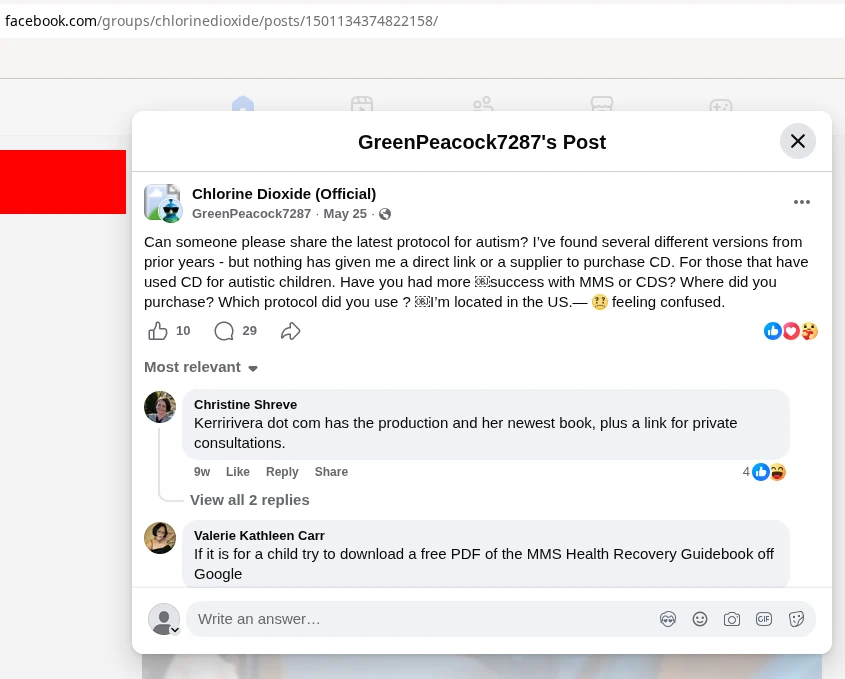Reply to Christine Shreve's comment
Image resolution: width=845 pixels, height=679 pixels.
coord(282,472)
